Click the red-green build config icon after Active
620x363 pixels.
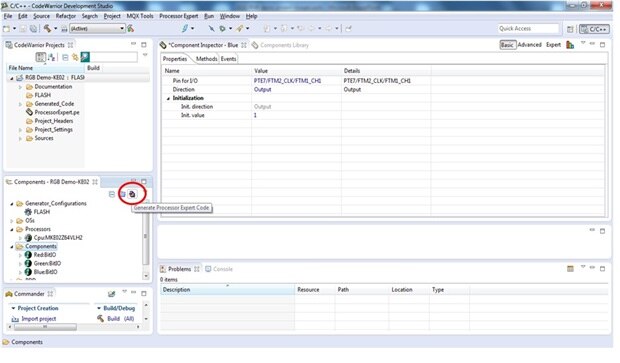130,28
